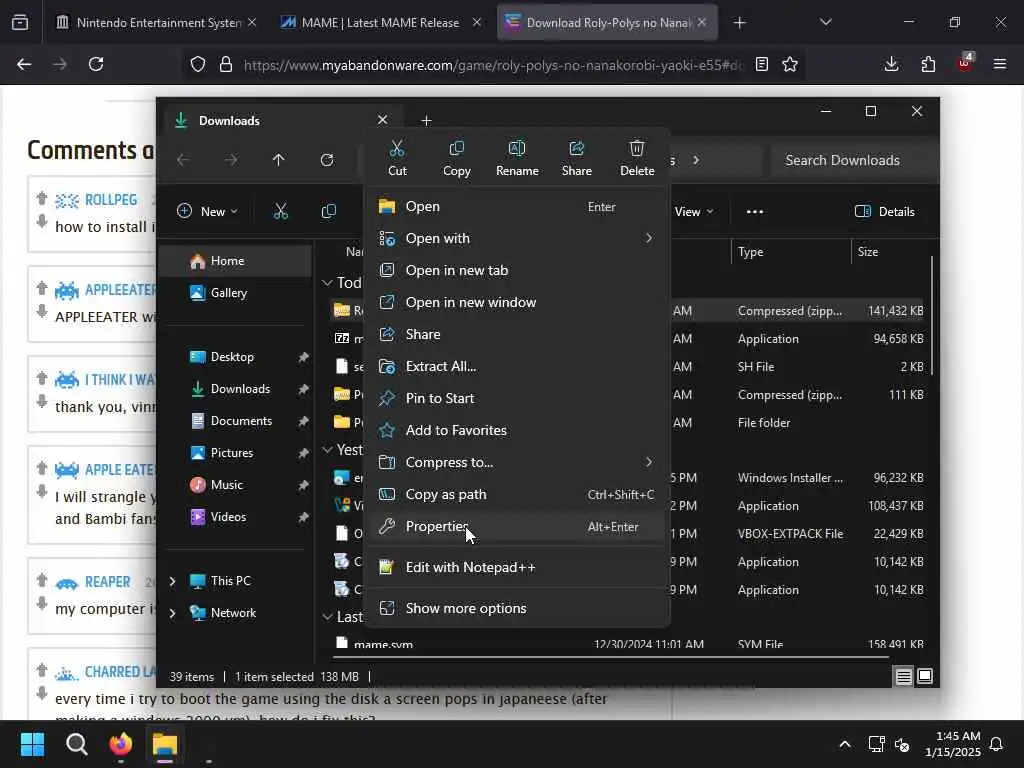Expand Network tree node
This screenshot has height=768, width=1024.
pyautogui.click(x=172, y=613)
